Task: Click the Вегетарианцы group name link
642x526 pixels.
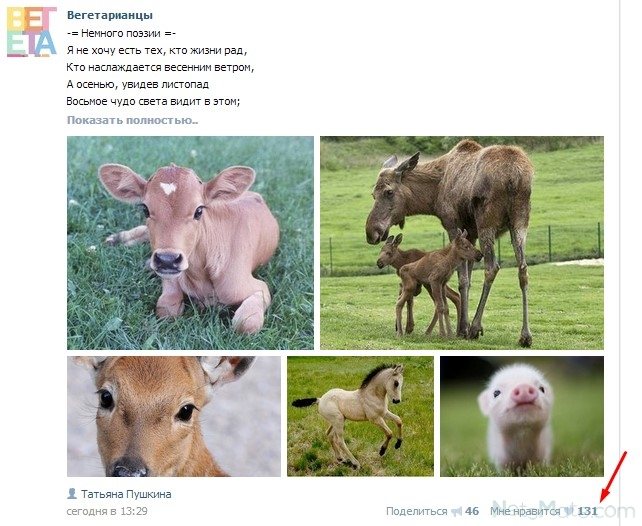Action: 110,15
